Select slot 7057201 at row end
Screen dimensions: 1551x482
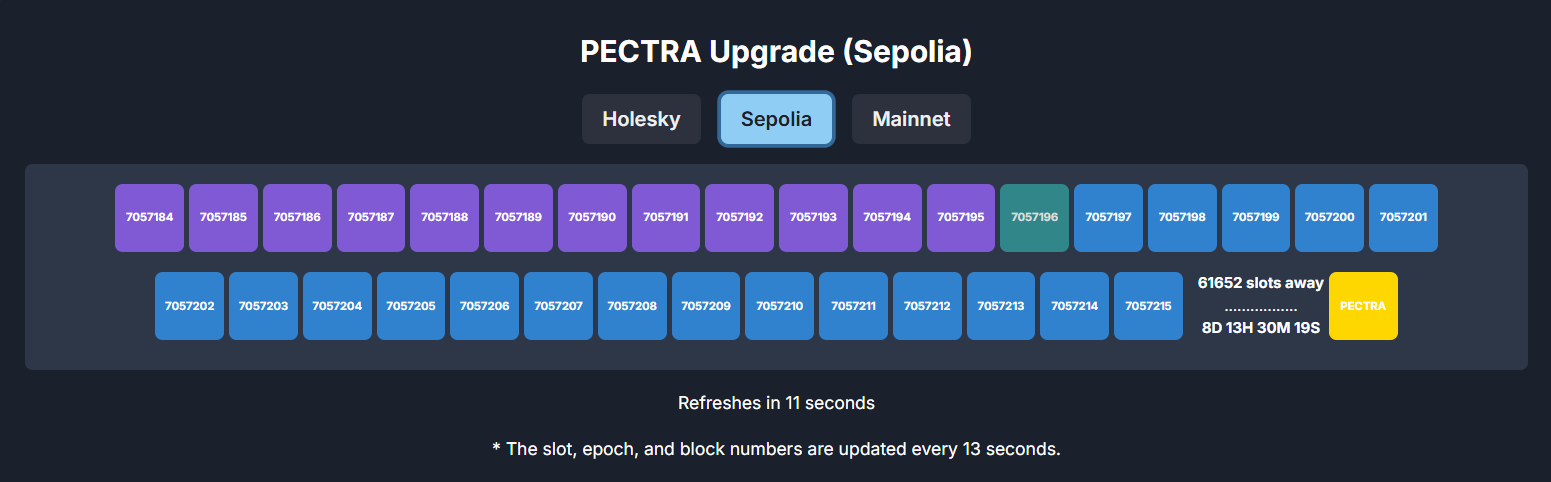tap(1403, 217)
